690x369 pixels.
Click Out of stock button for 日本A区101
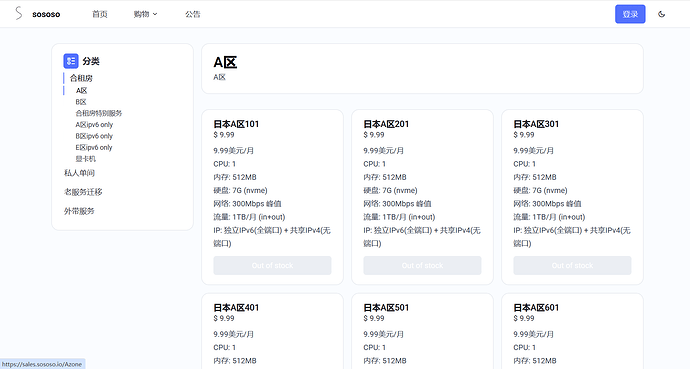tap(272, 266)
